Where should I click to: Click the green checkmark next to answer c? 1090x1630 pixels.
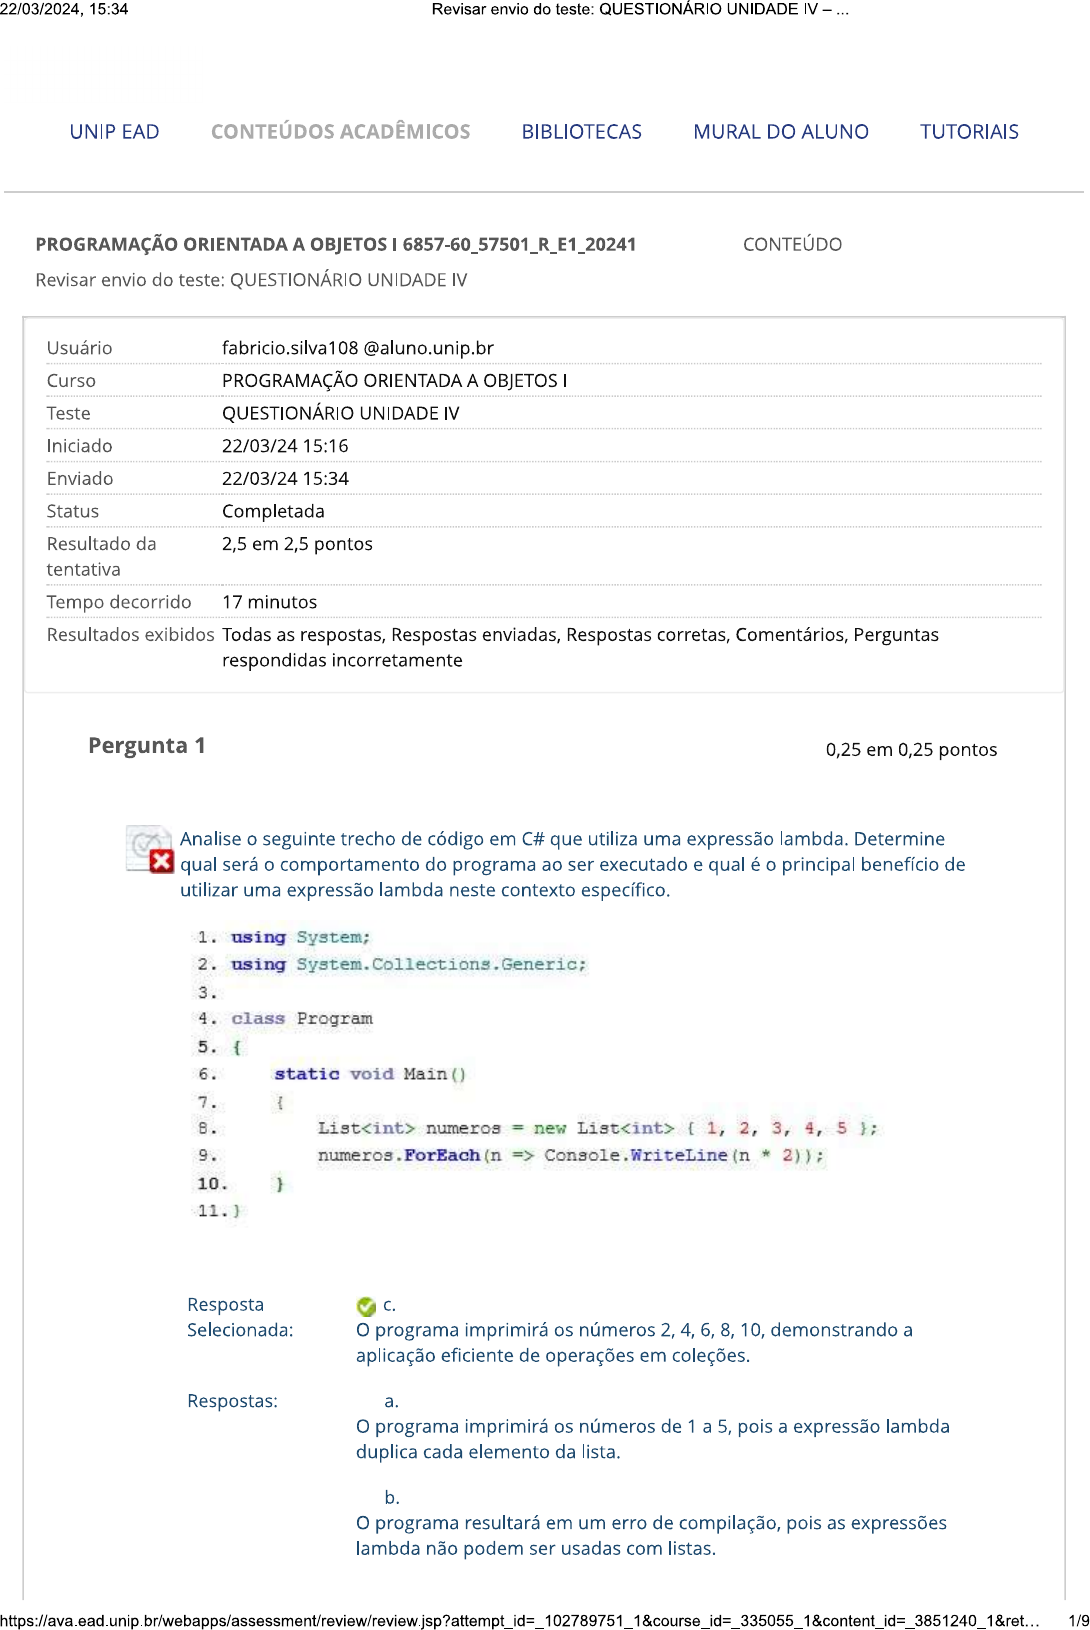pos(366,1306)
